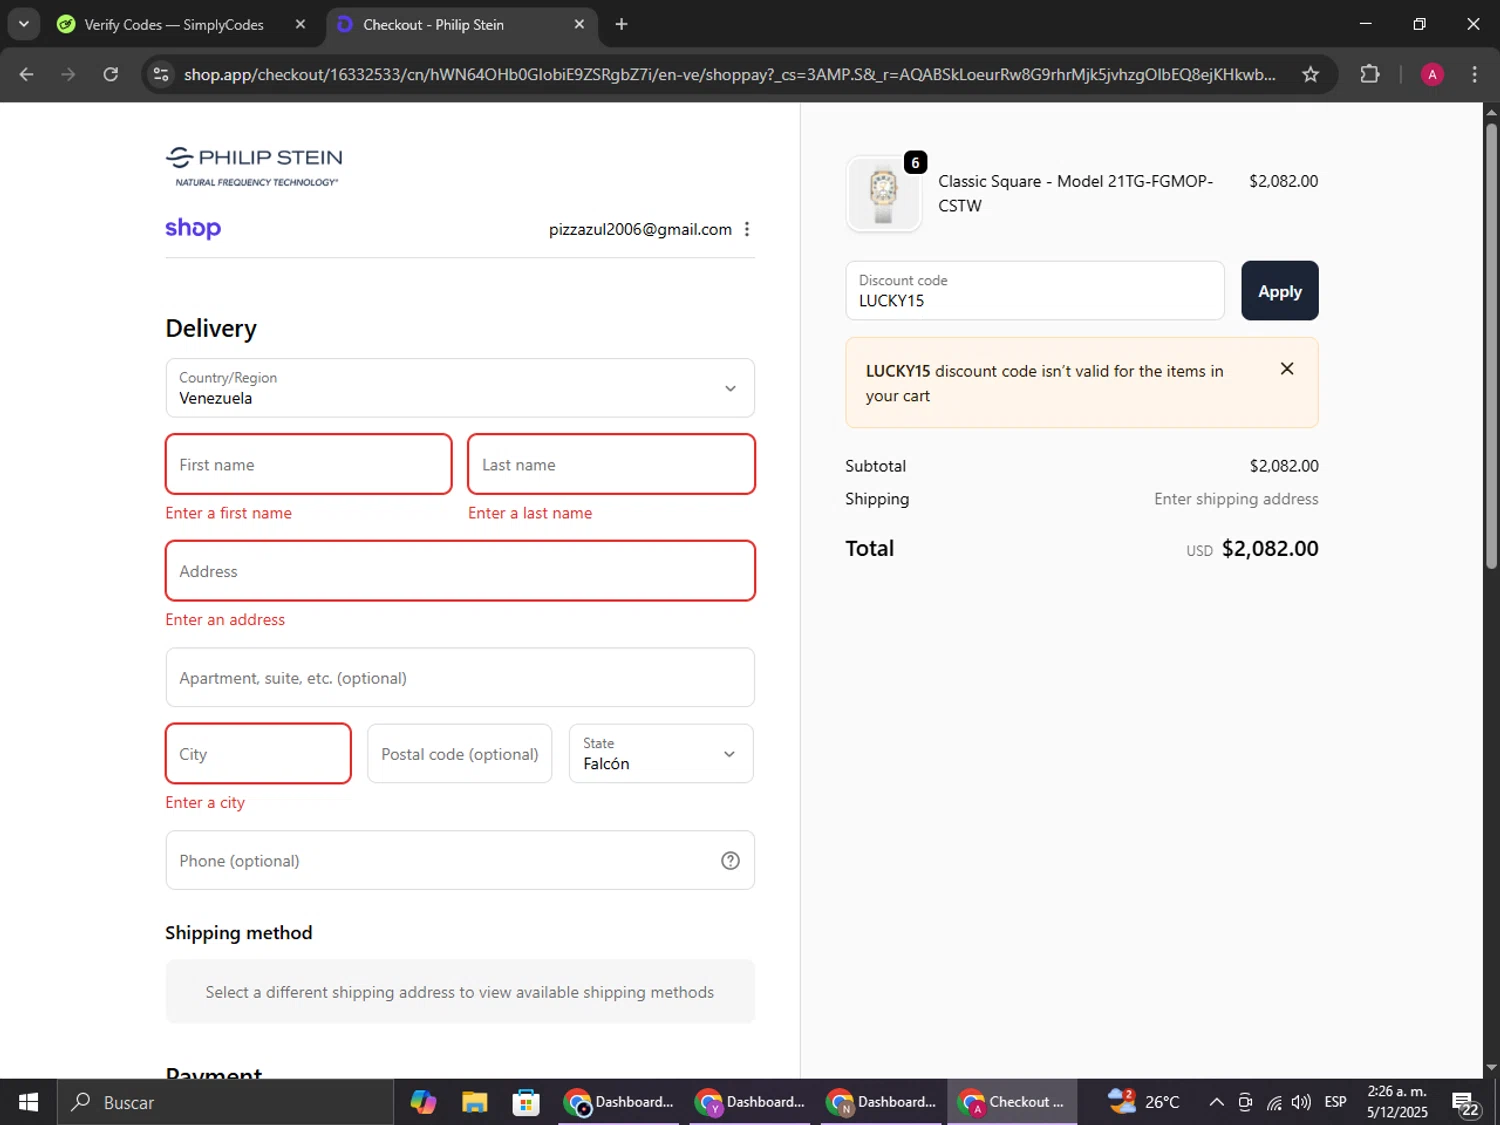The image size is (1500, 1125).
Task: Open account options menu beside email
Action: [747, 229]
